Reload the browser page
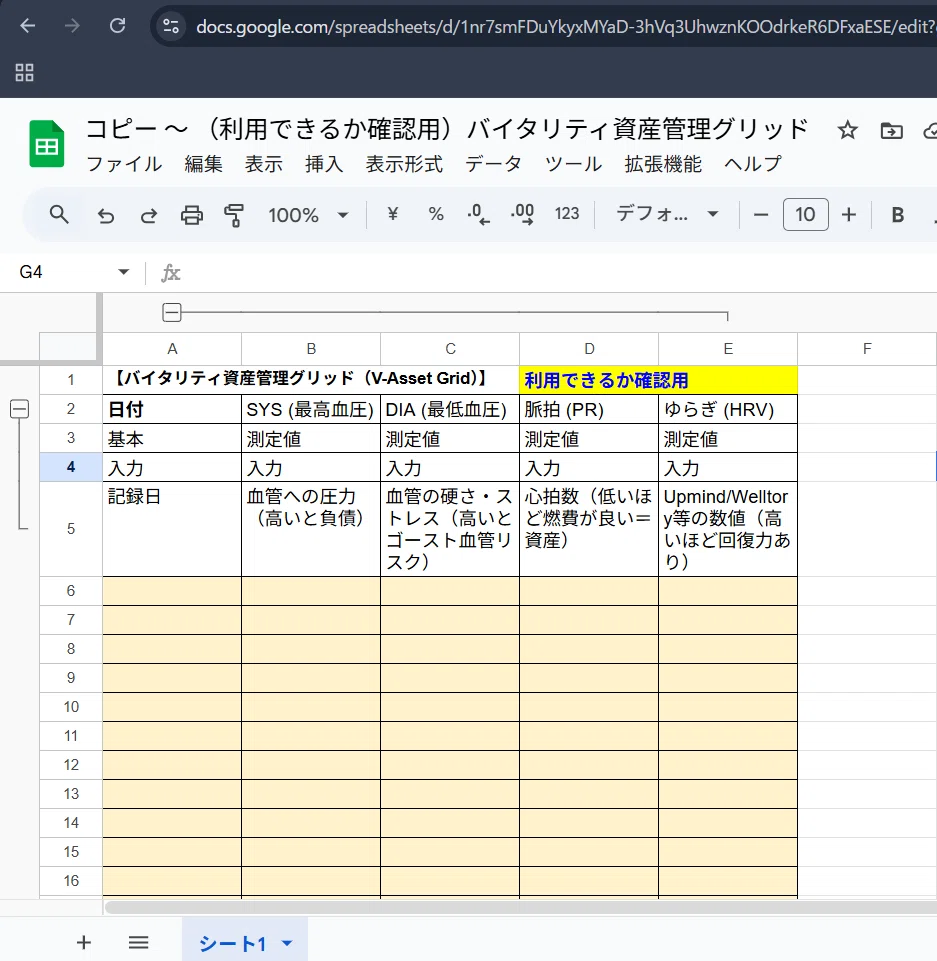Screen dimensions: 937x961 pyautogui.click(x=117, y=26)
